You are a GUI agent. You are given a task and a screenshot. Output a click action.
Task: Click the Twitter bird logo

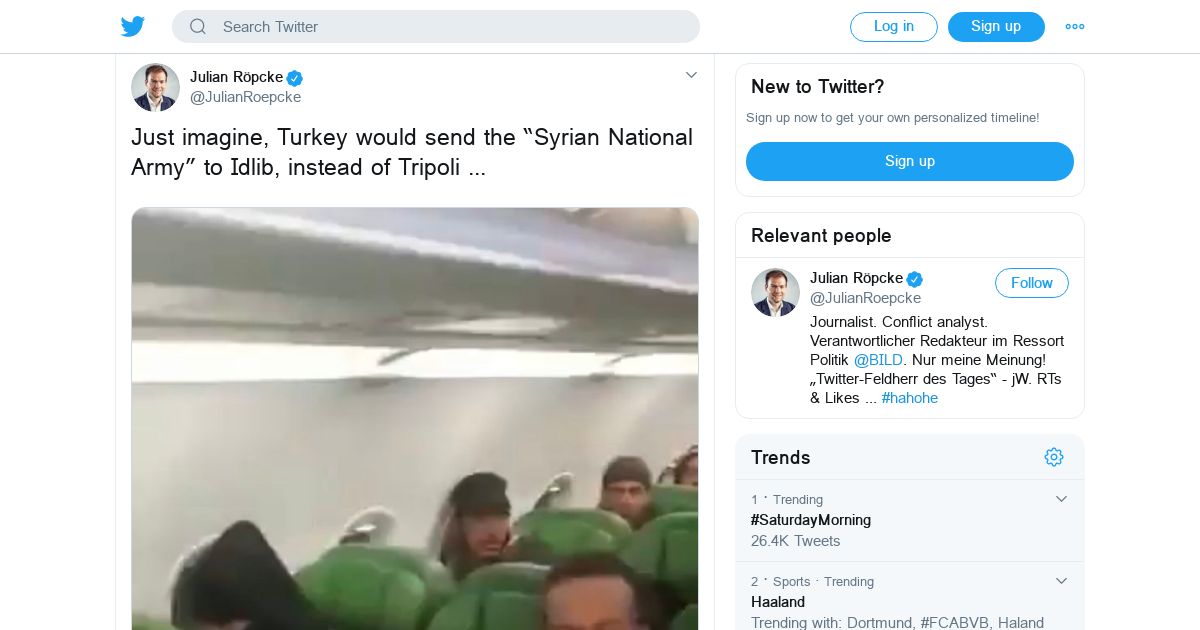[133, 27]
